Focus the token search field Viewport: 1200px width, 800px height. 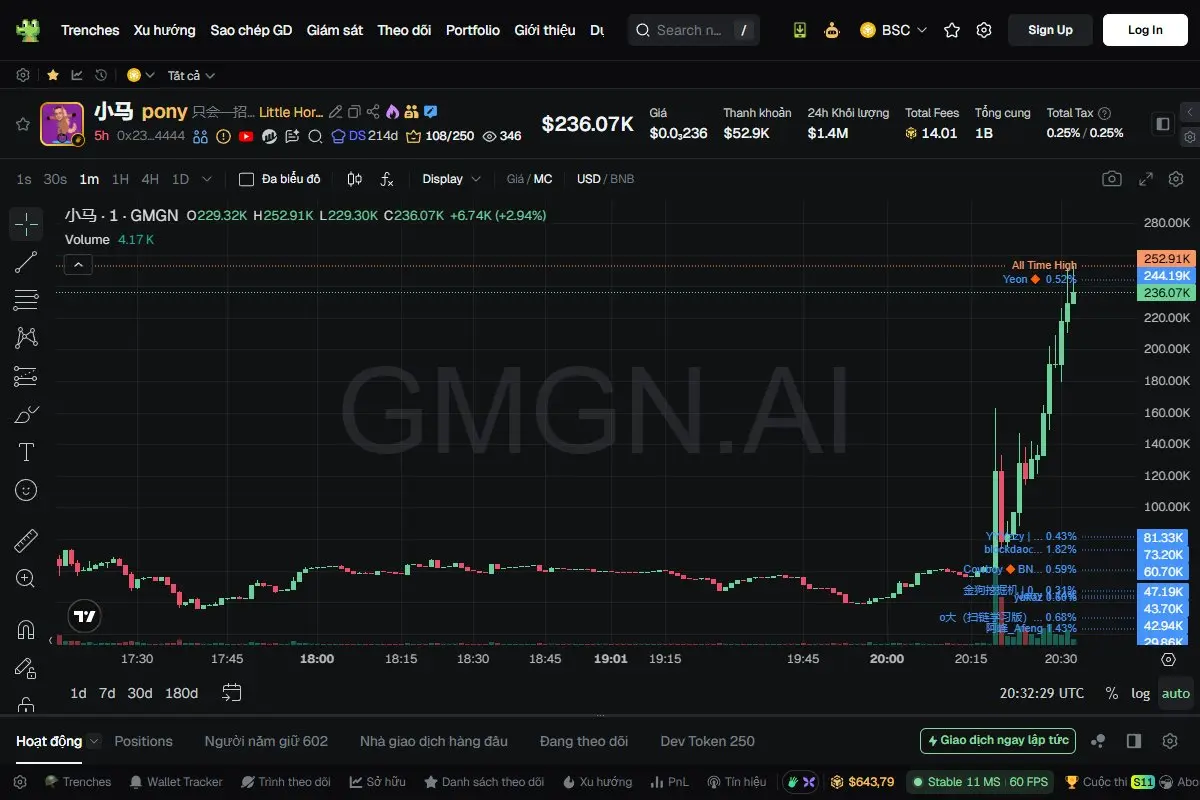(x=693, y=30)
